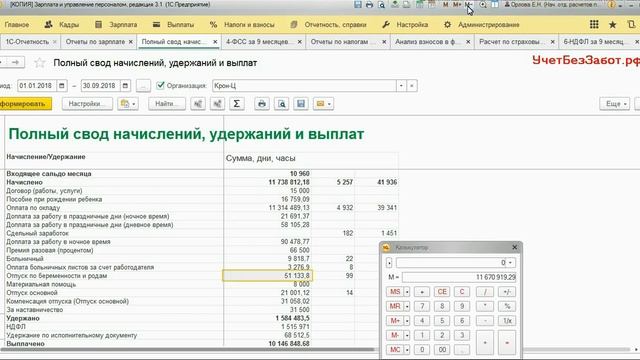The image size is (640, 360).
Task: Open the send by email dropdown
Action: click(323, 104)
